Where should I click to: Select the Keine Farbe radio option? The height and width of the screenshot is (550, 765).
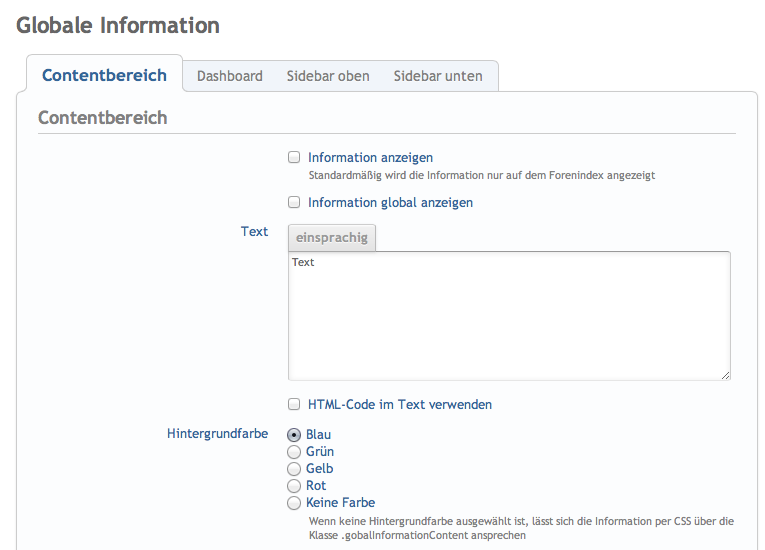[x=294, y=503]
